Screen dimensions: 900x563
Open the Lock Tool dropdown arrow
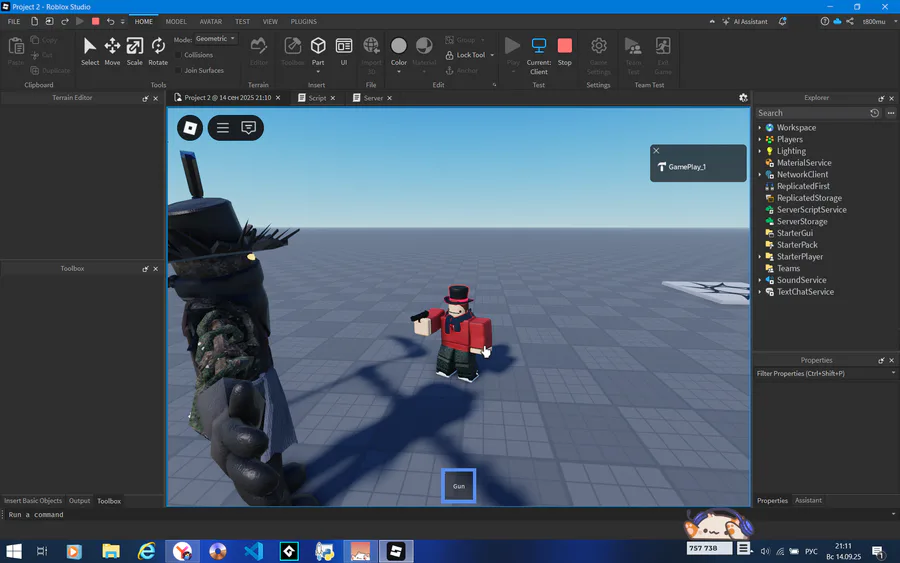coord(492,55)
